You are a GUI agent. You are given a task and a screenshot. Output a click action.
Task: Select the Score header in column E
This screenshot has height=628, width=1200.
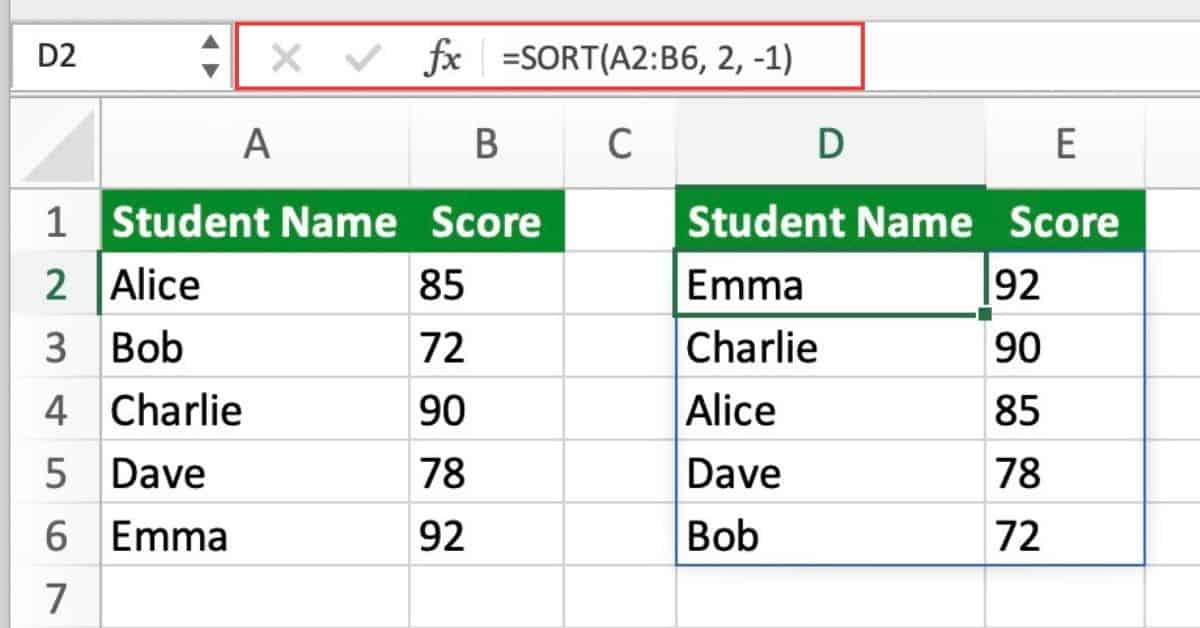pos(1066,222)
